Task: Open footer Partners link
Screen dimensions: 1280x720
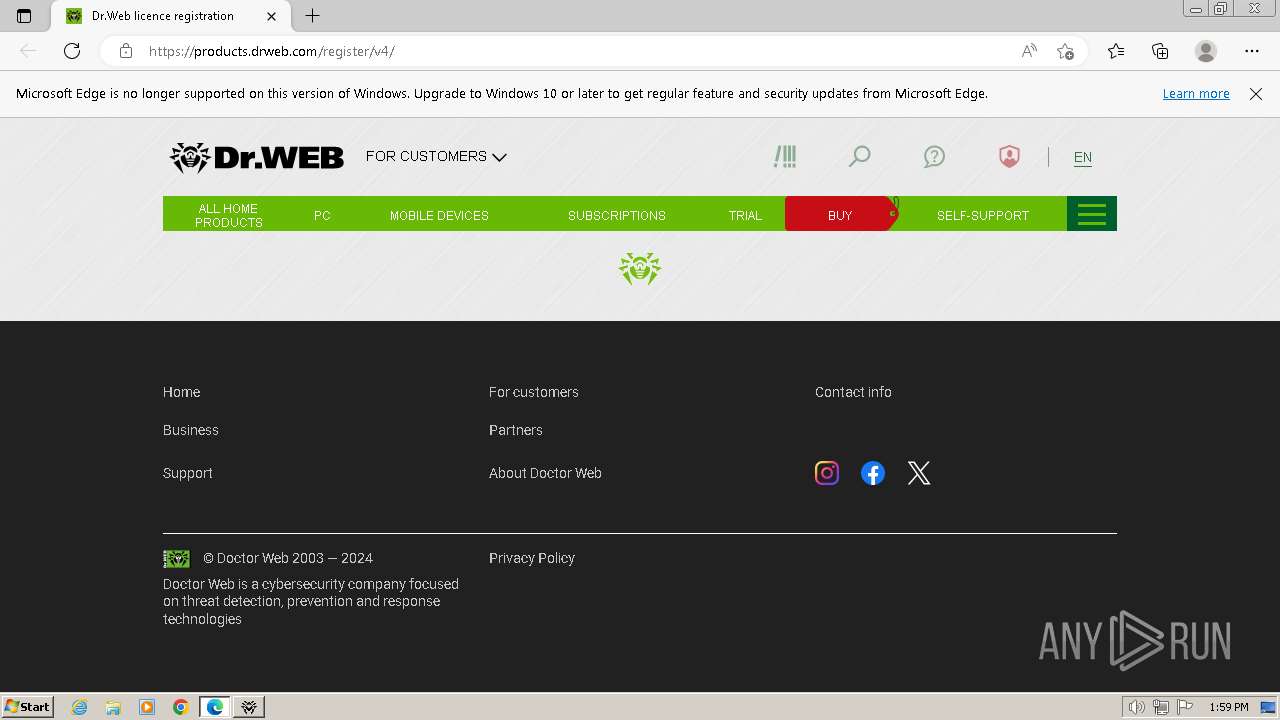Action: 516,430
